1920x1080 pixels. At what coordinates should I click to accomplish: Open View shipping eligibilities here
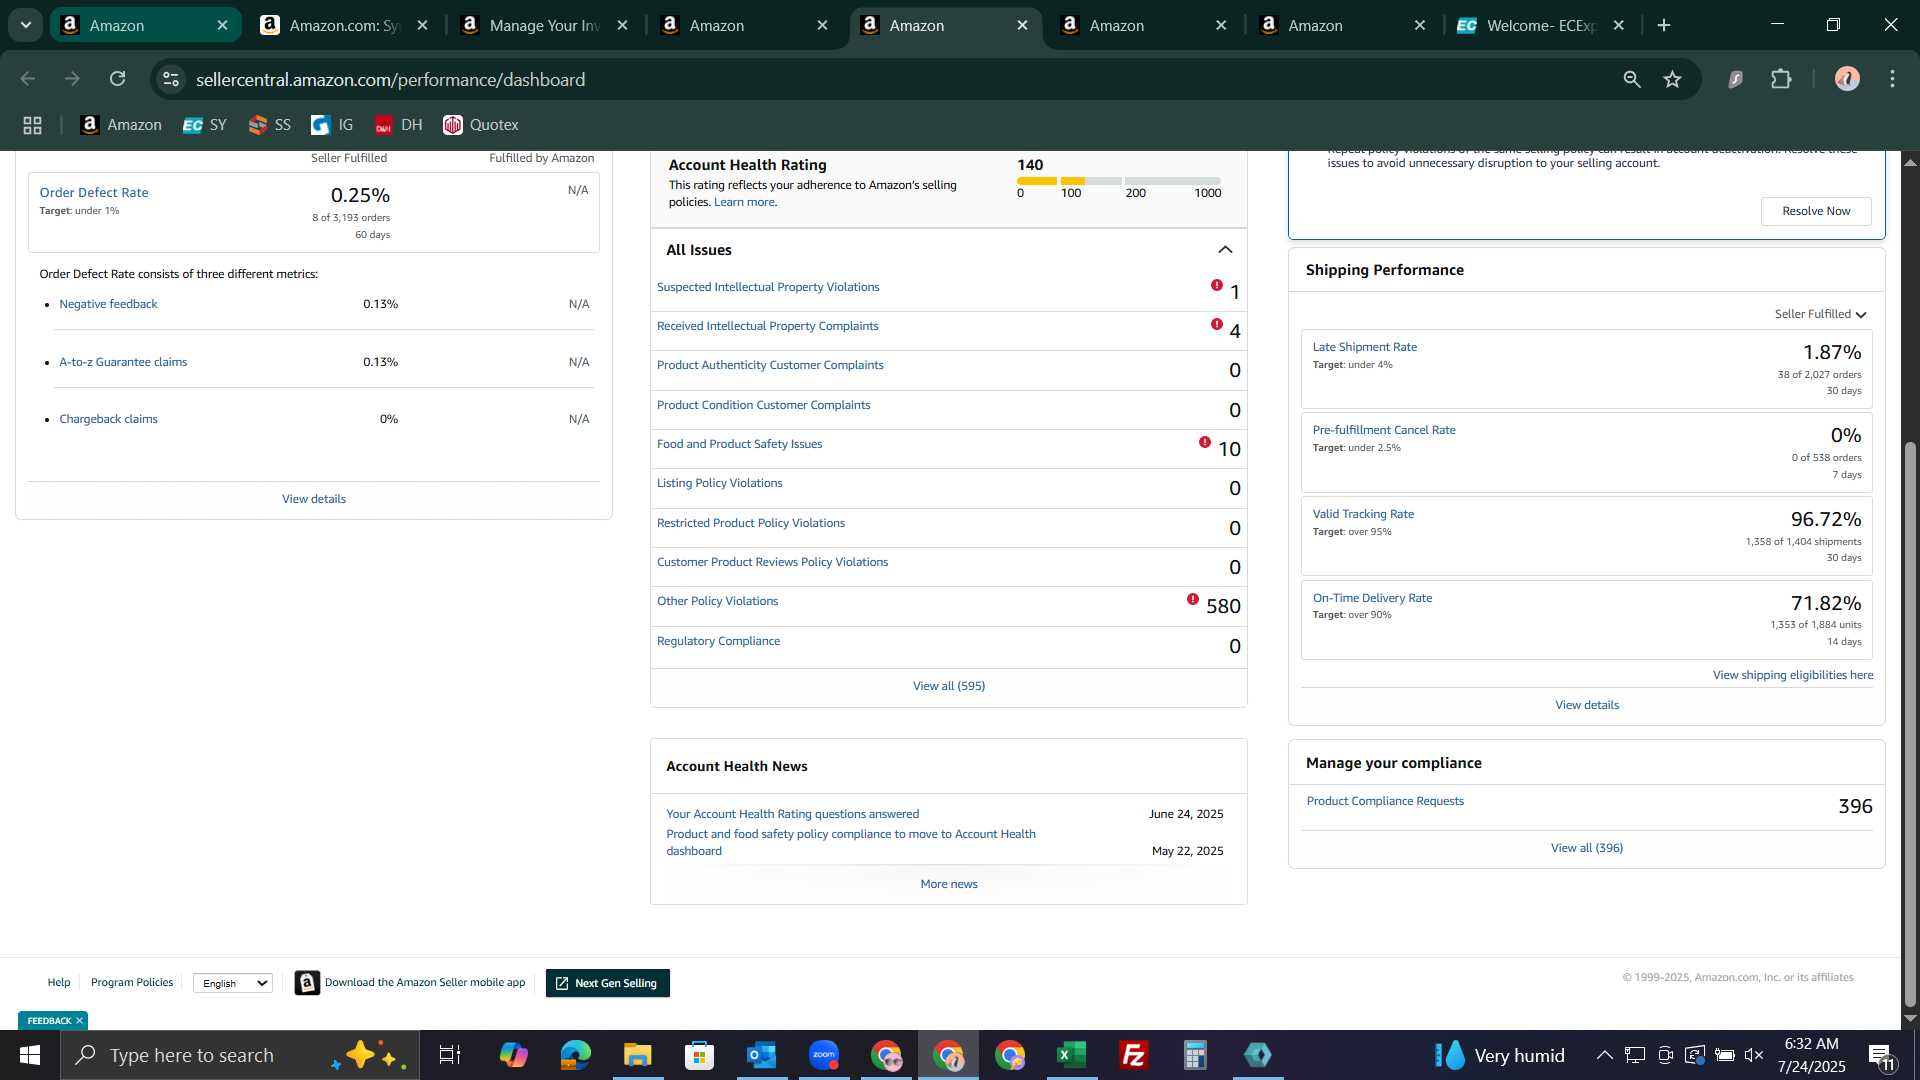1793,675
